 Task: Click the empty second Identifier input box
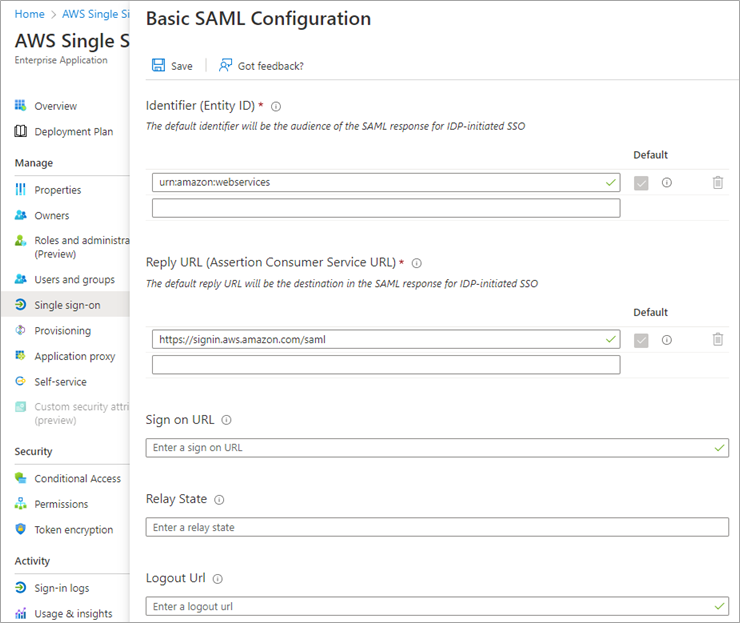(x=386, y=208)
